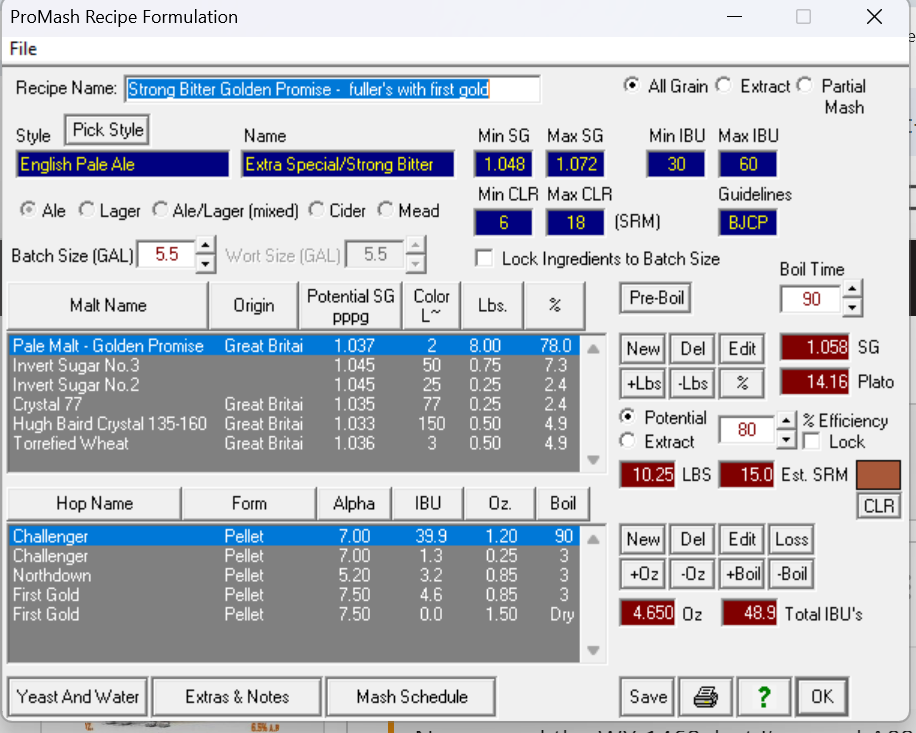This screenshot has width=916, height=733.
Task: Select the First Gold Dry hop row
Action: click(294, 614)
